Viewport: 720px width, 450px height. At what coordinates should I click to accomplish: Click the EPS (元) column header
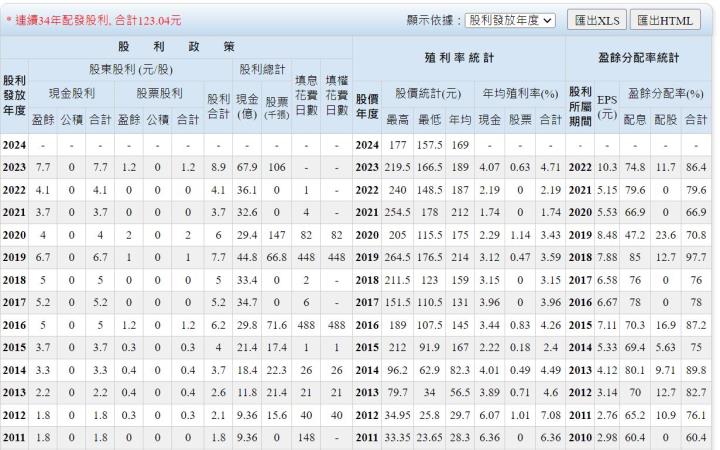coord(607,107)
